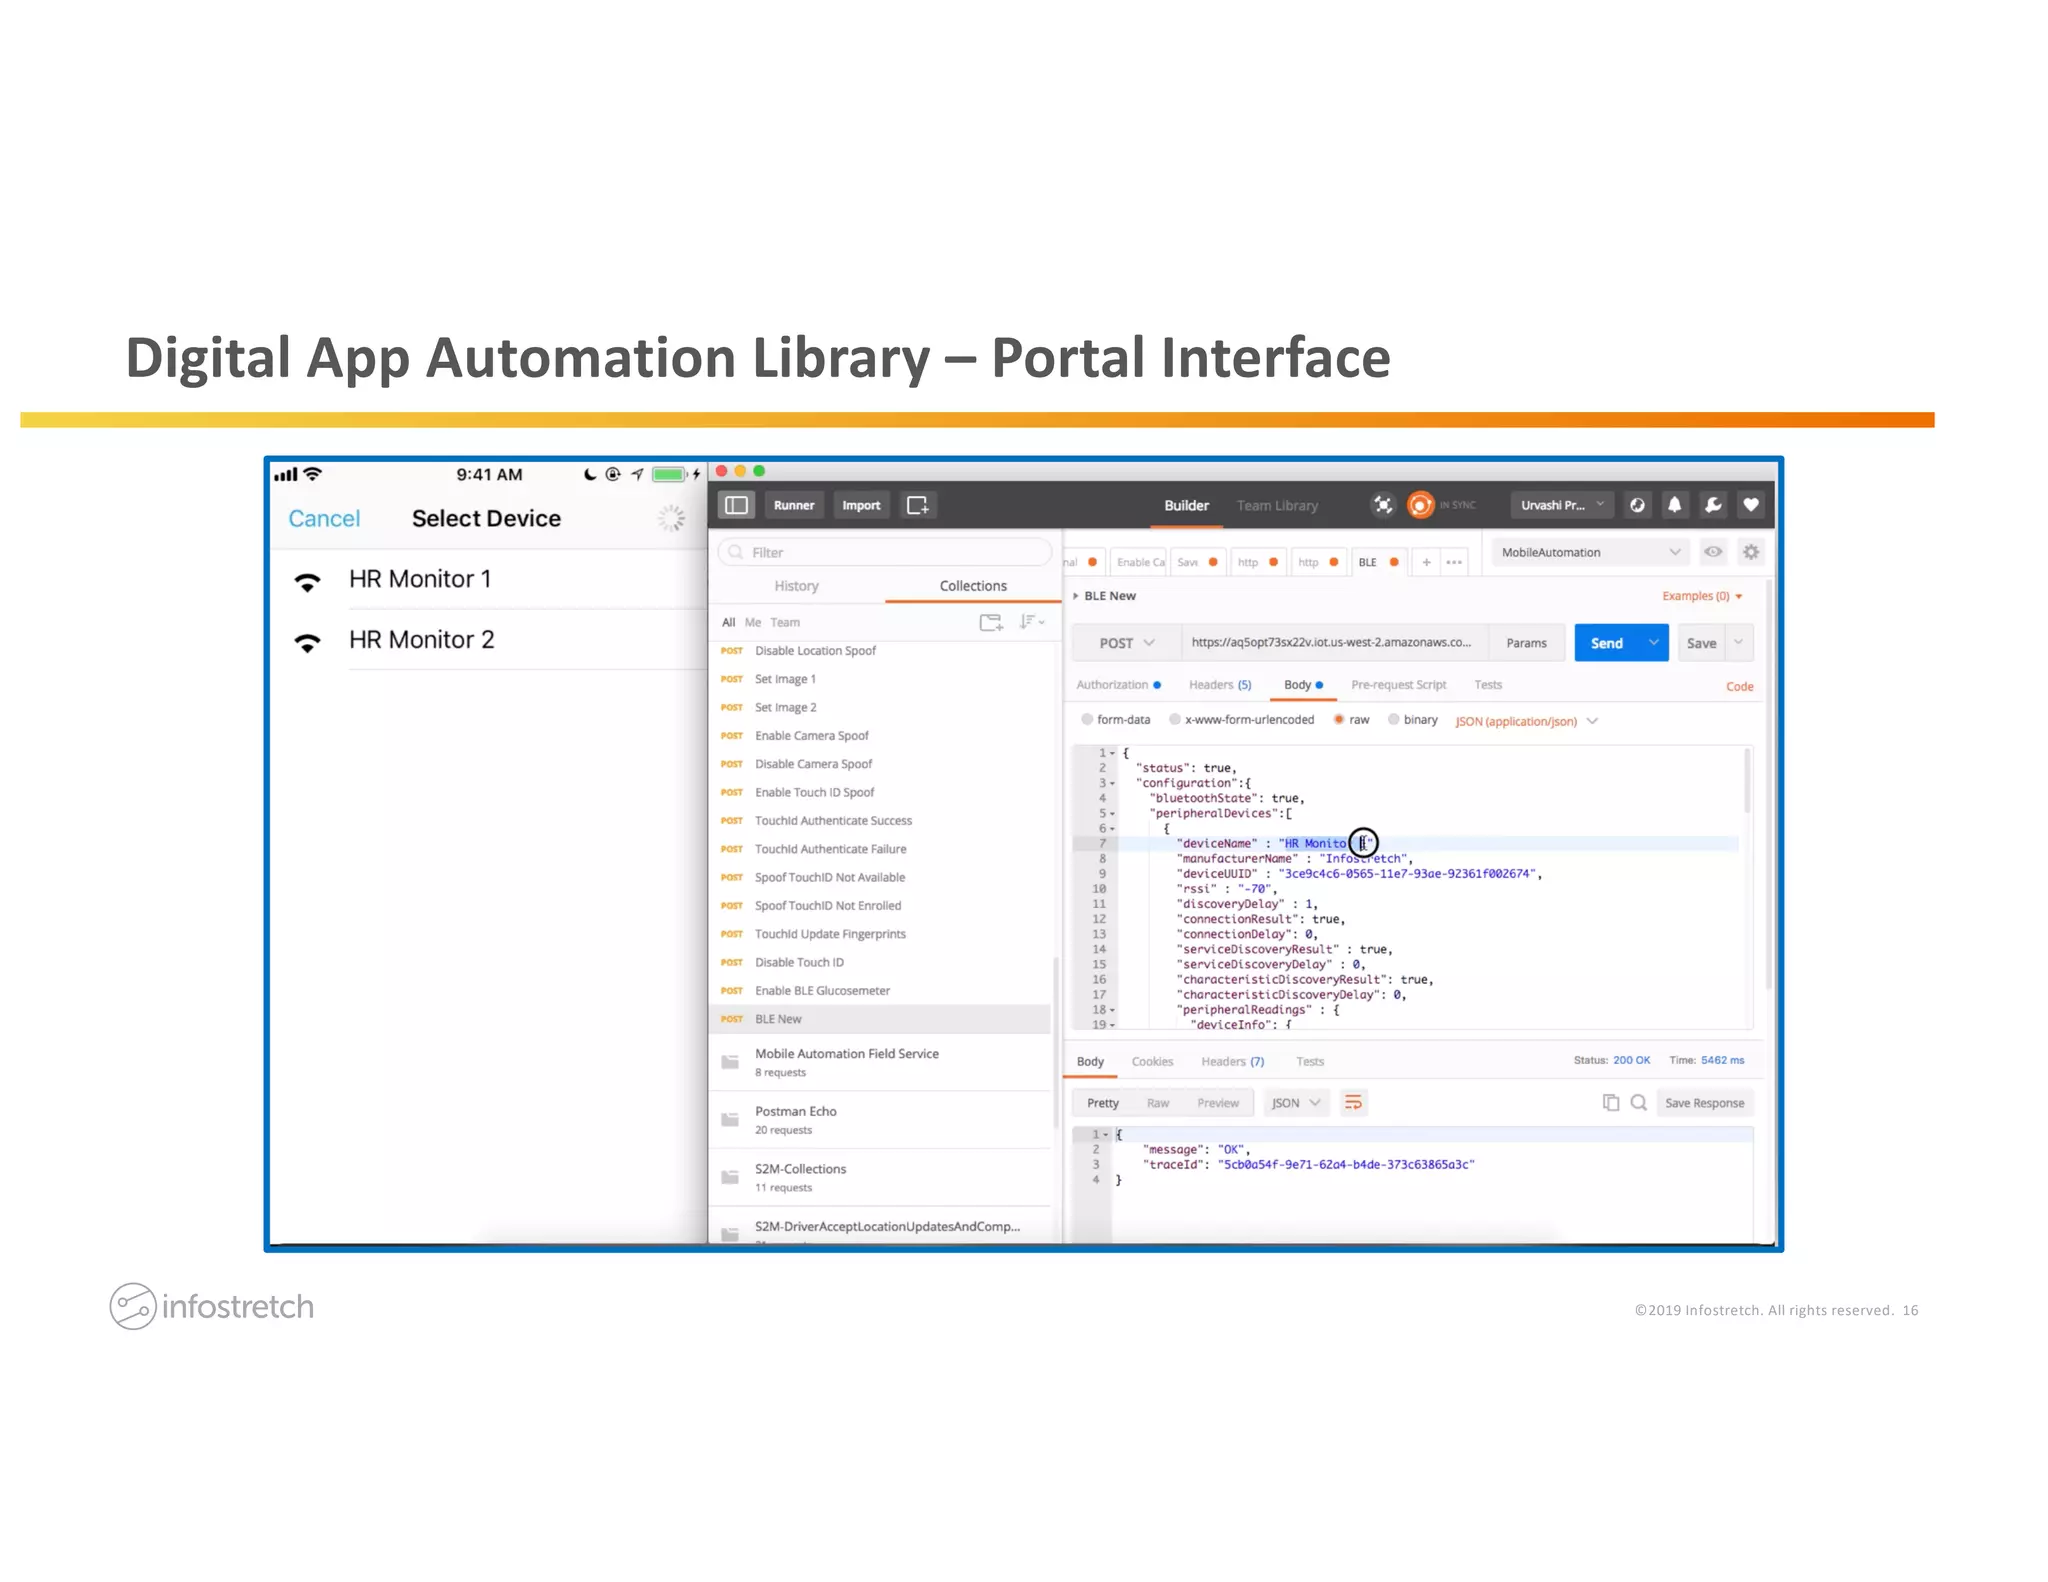Copy response with the copy icon
Screen dimensions: 2048x1582
click(x=1610, y=1102)
